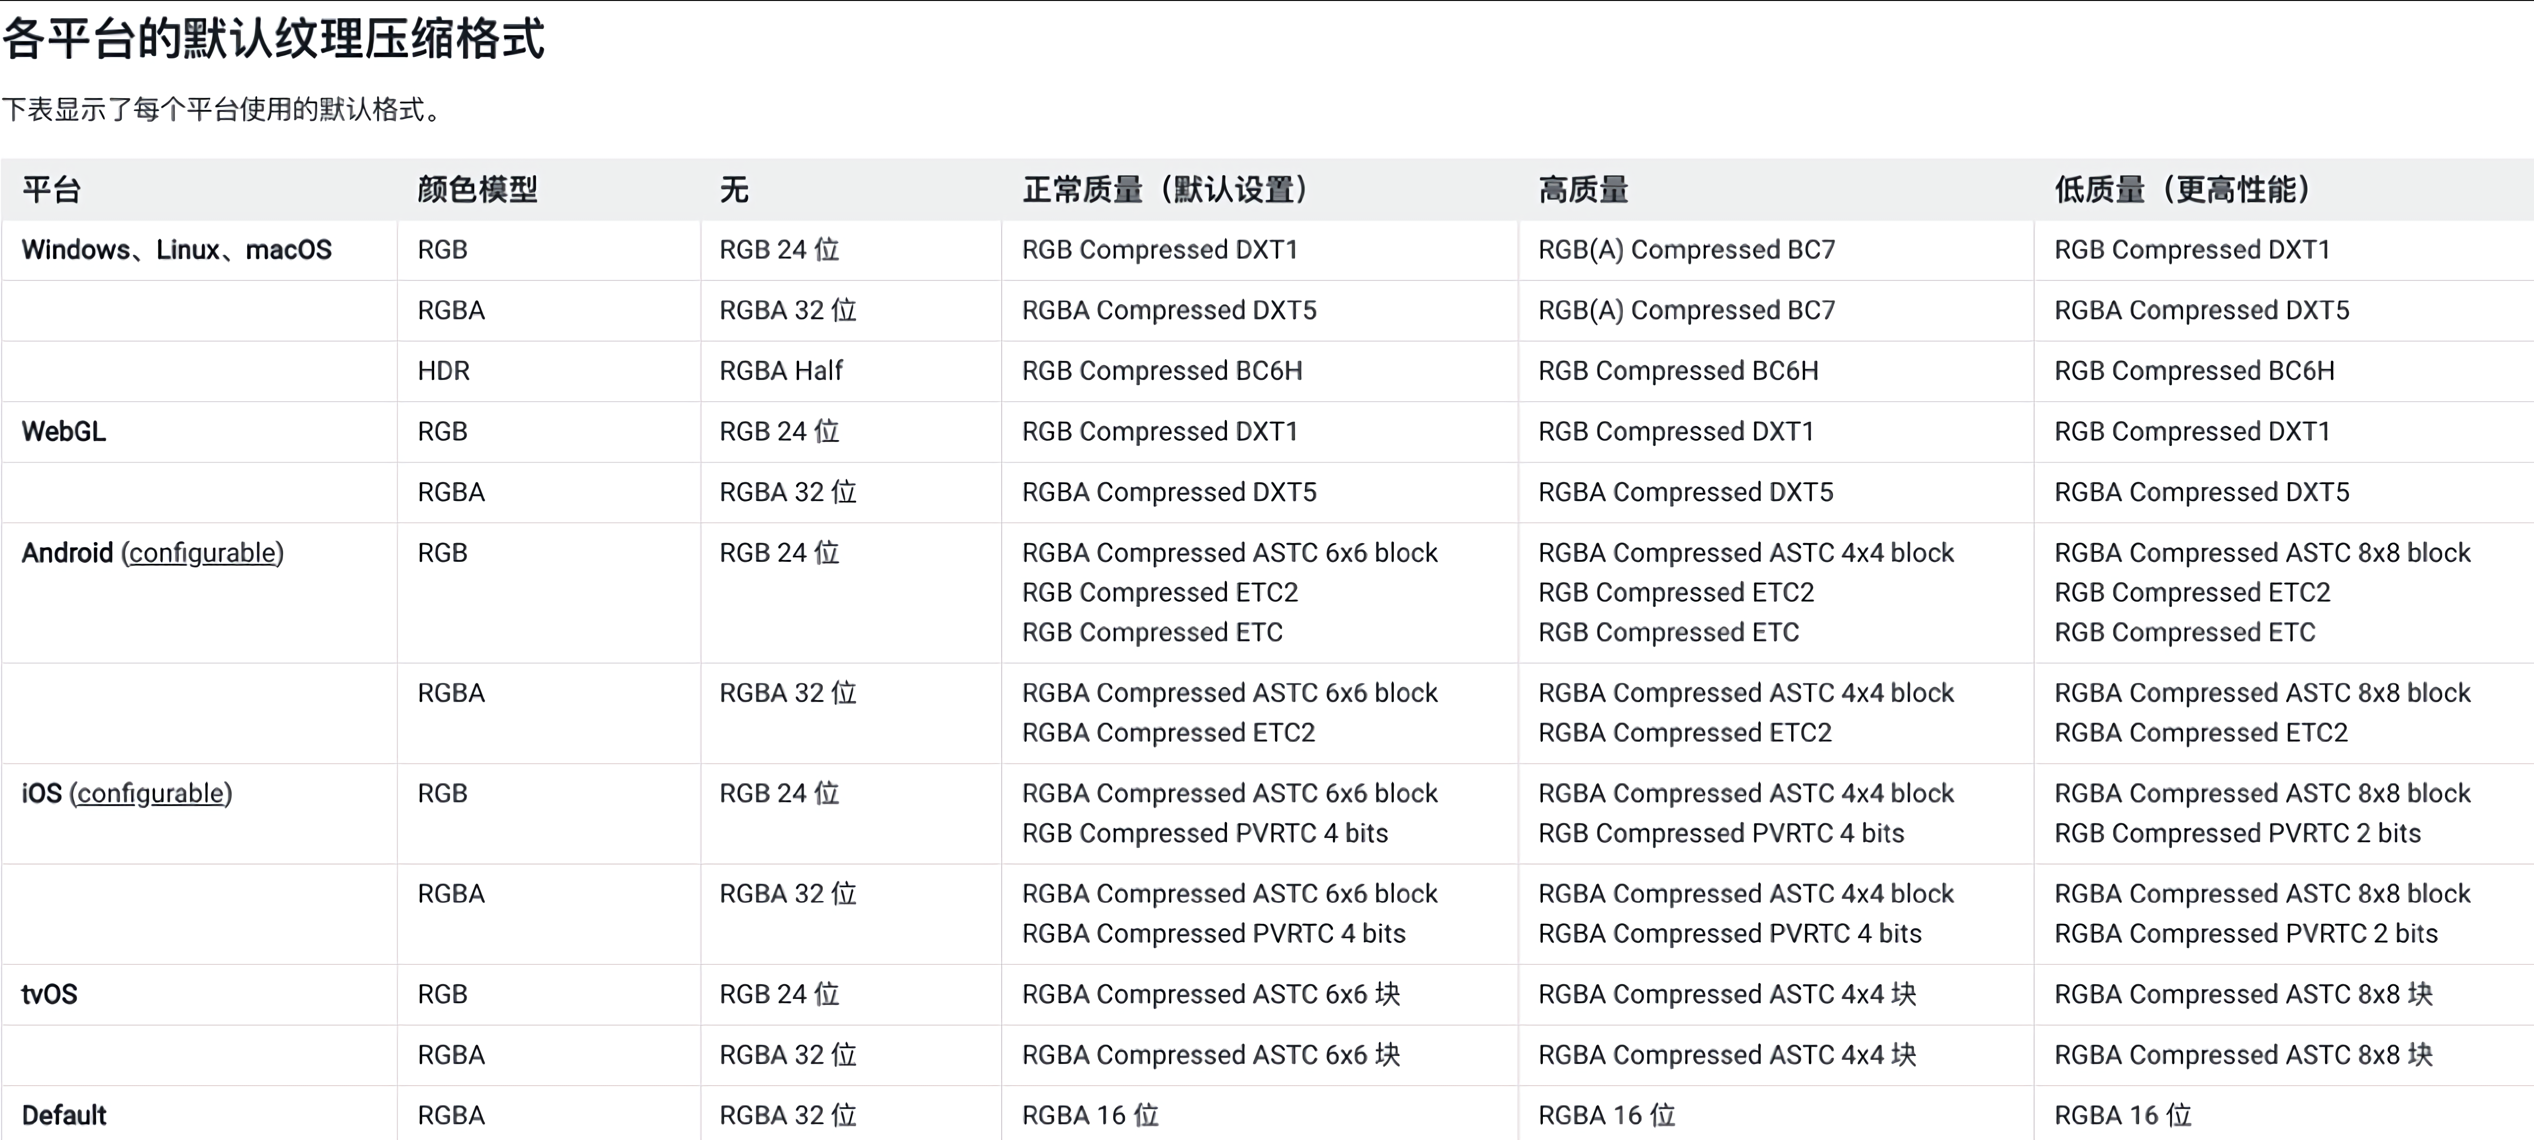Click RGB Compressed BC6H in 高质量 column
This screenshot has height=1140, width=2534.
(x=1677, y=371)
